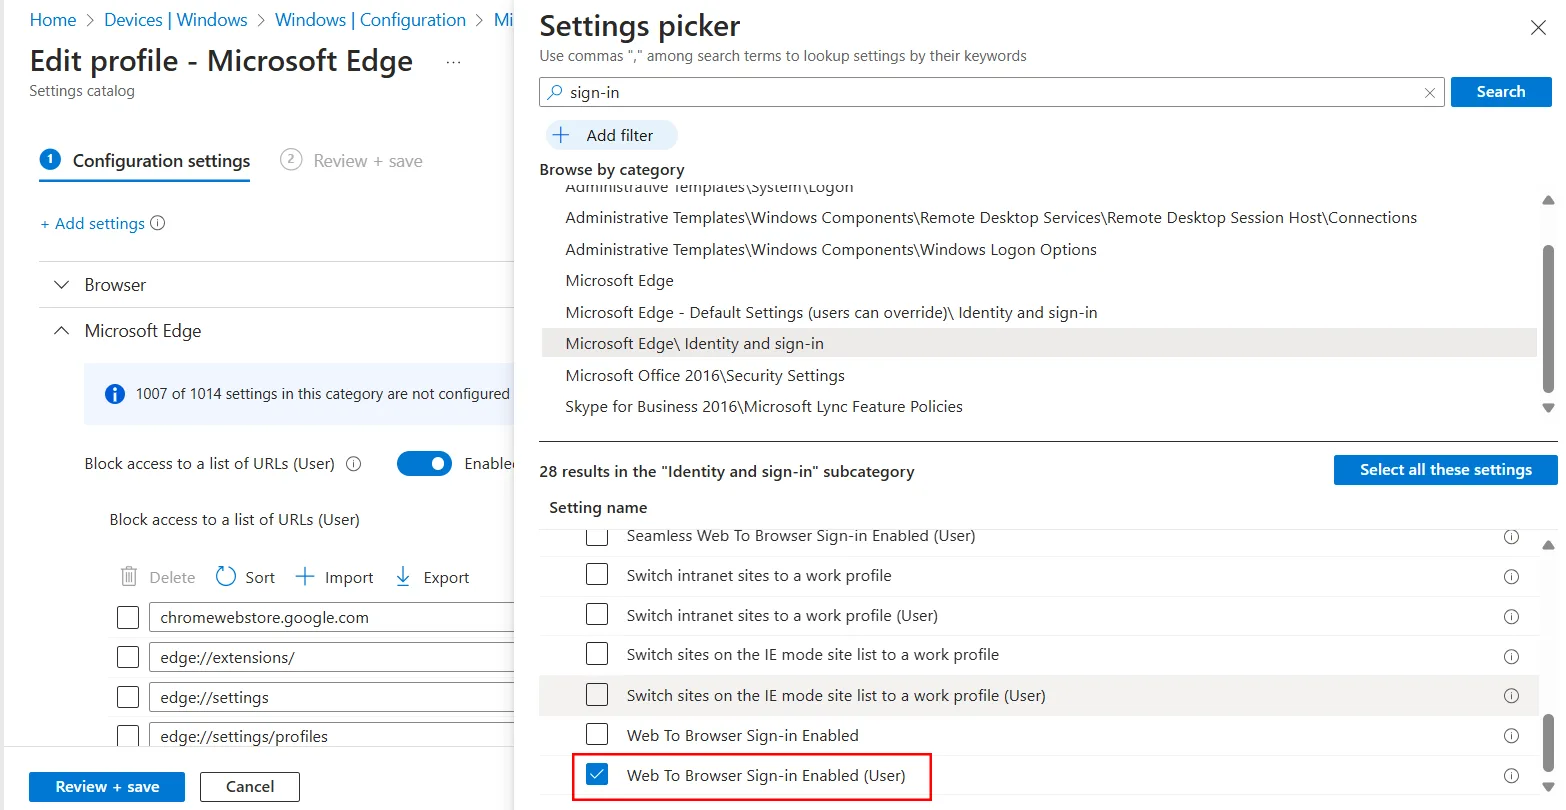The height and width of the screenshot is (810, 1566).
Task: Expand the Browser section
Action: click(62, 285)
